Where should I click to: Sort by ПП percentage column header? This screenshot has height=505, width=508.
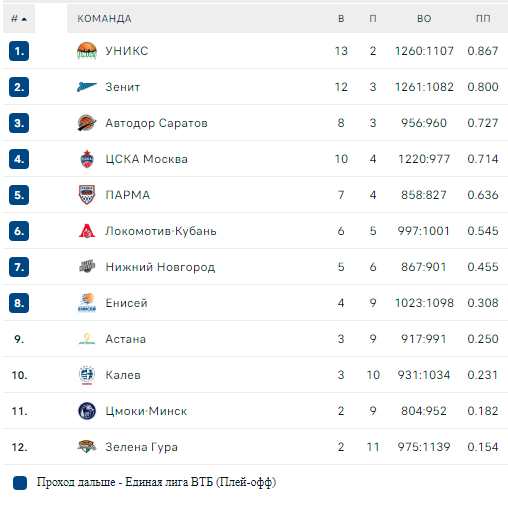pos(483,19)
